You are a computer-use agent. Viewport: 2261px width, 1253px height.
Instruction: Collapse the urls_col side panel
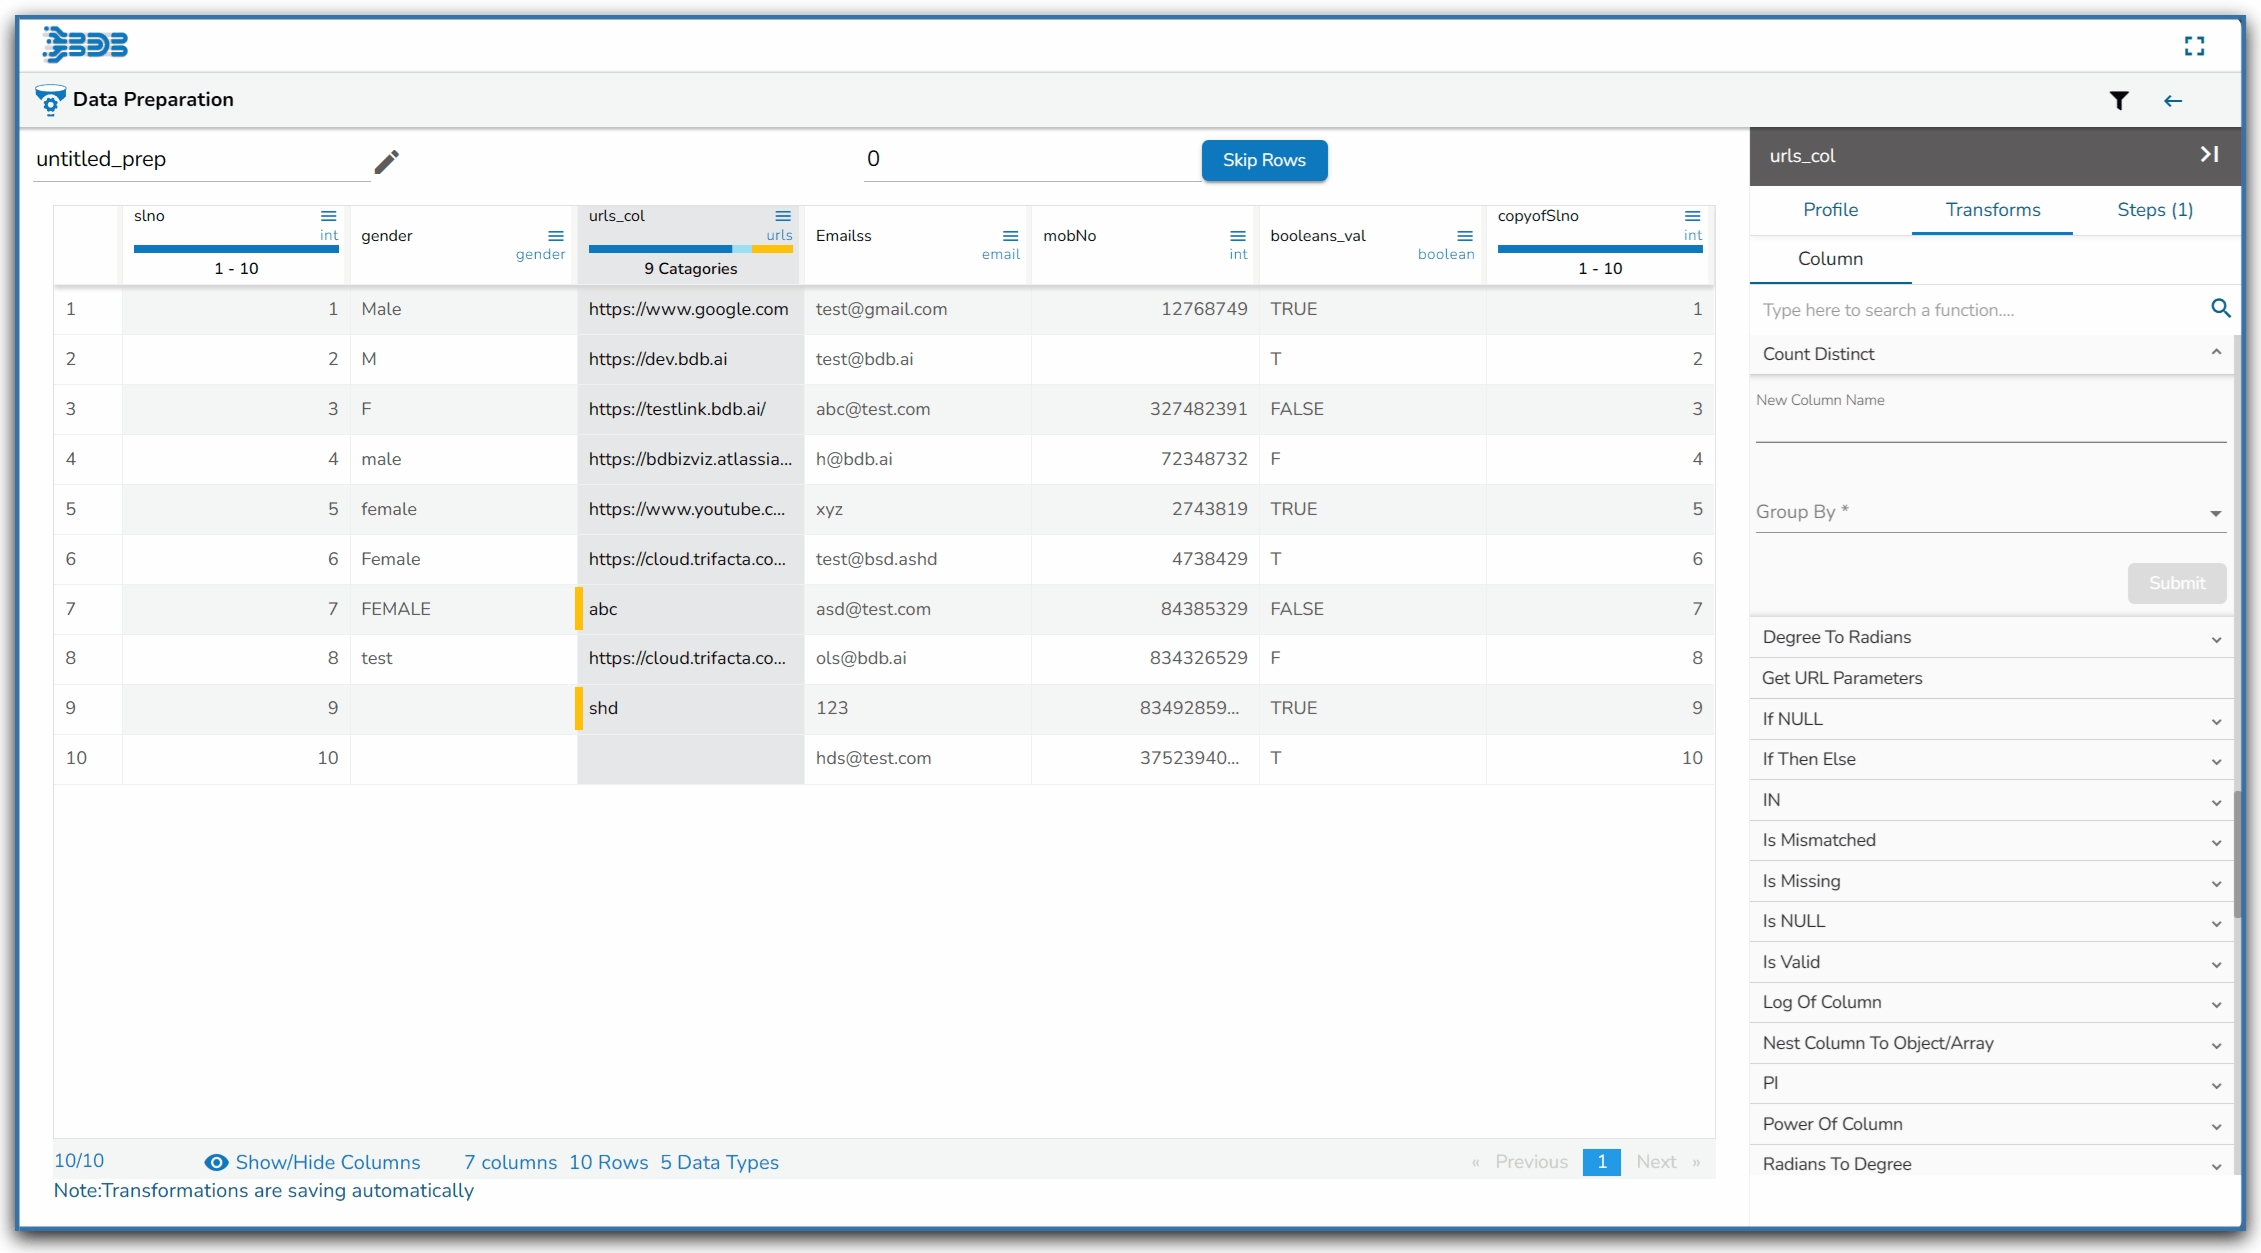[2209, 154]
